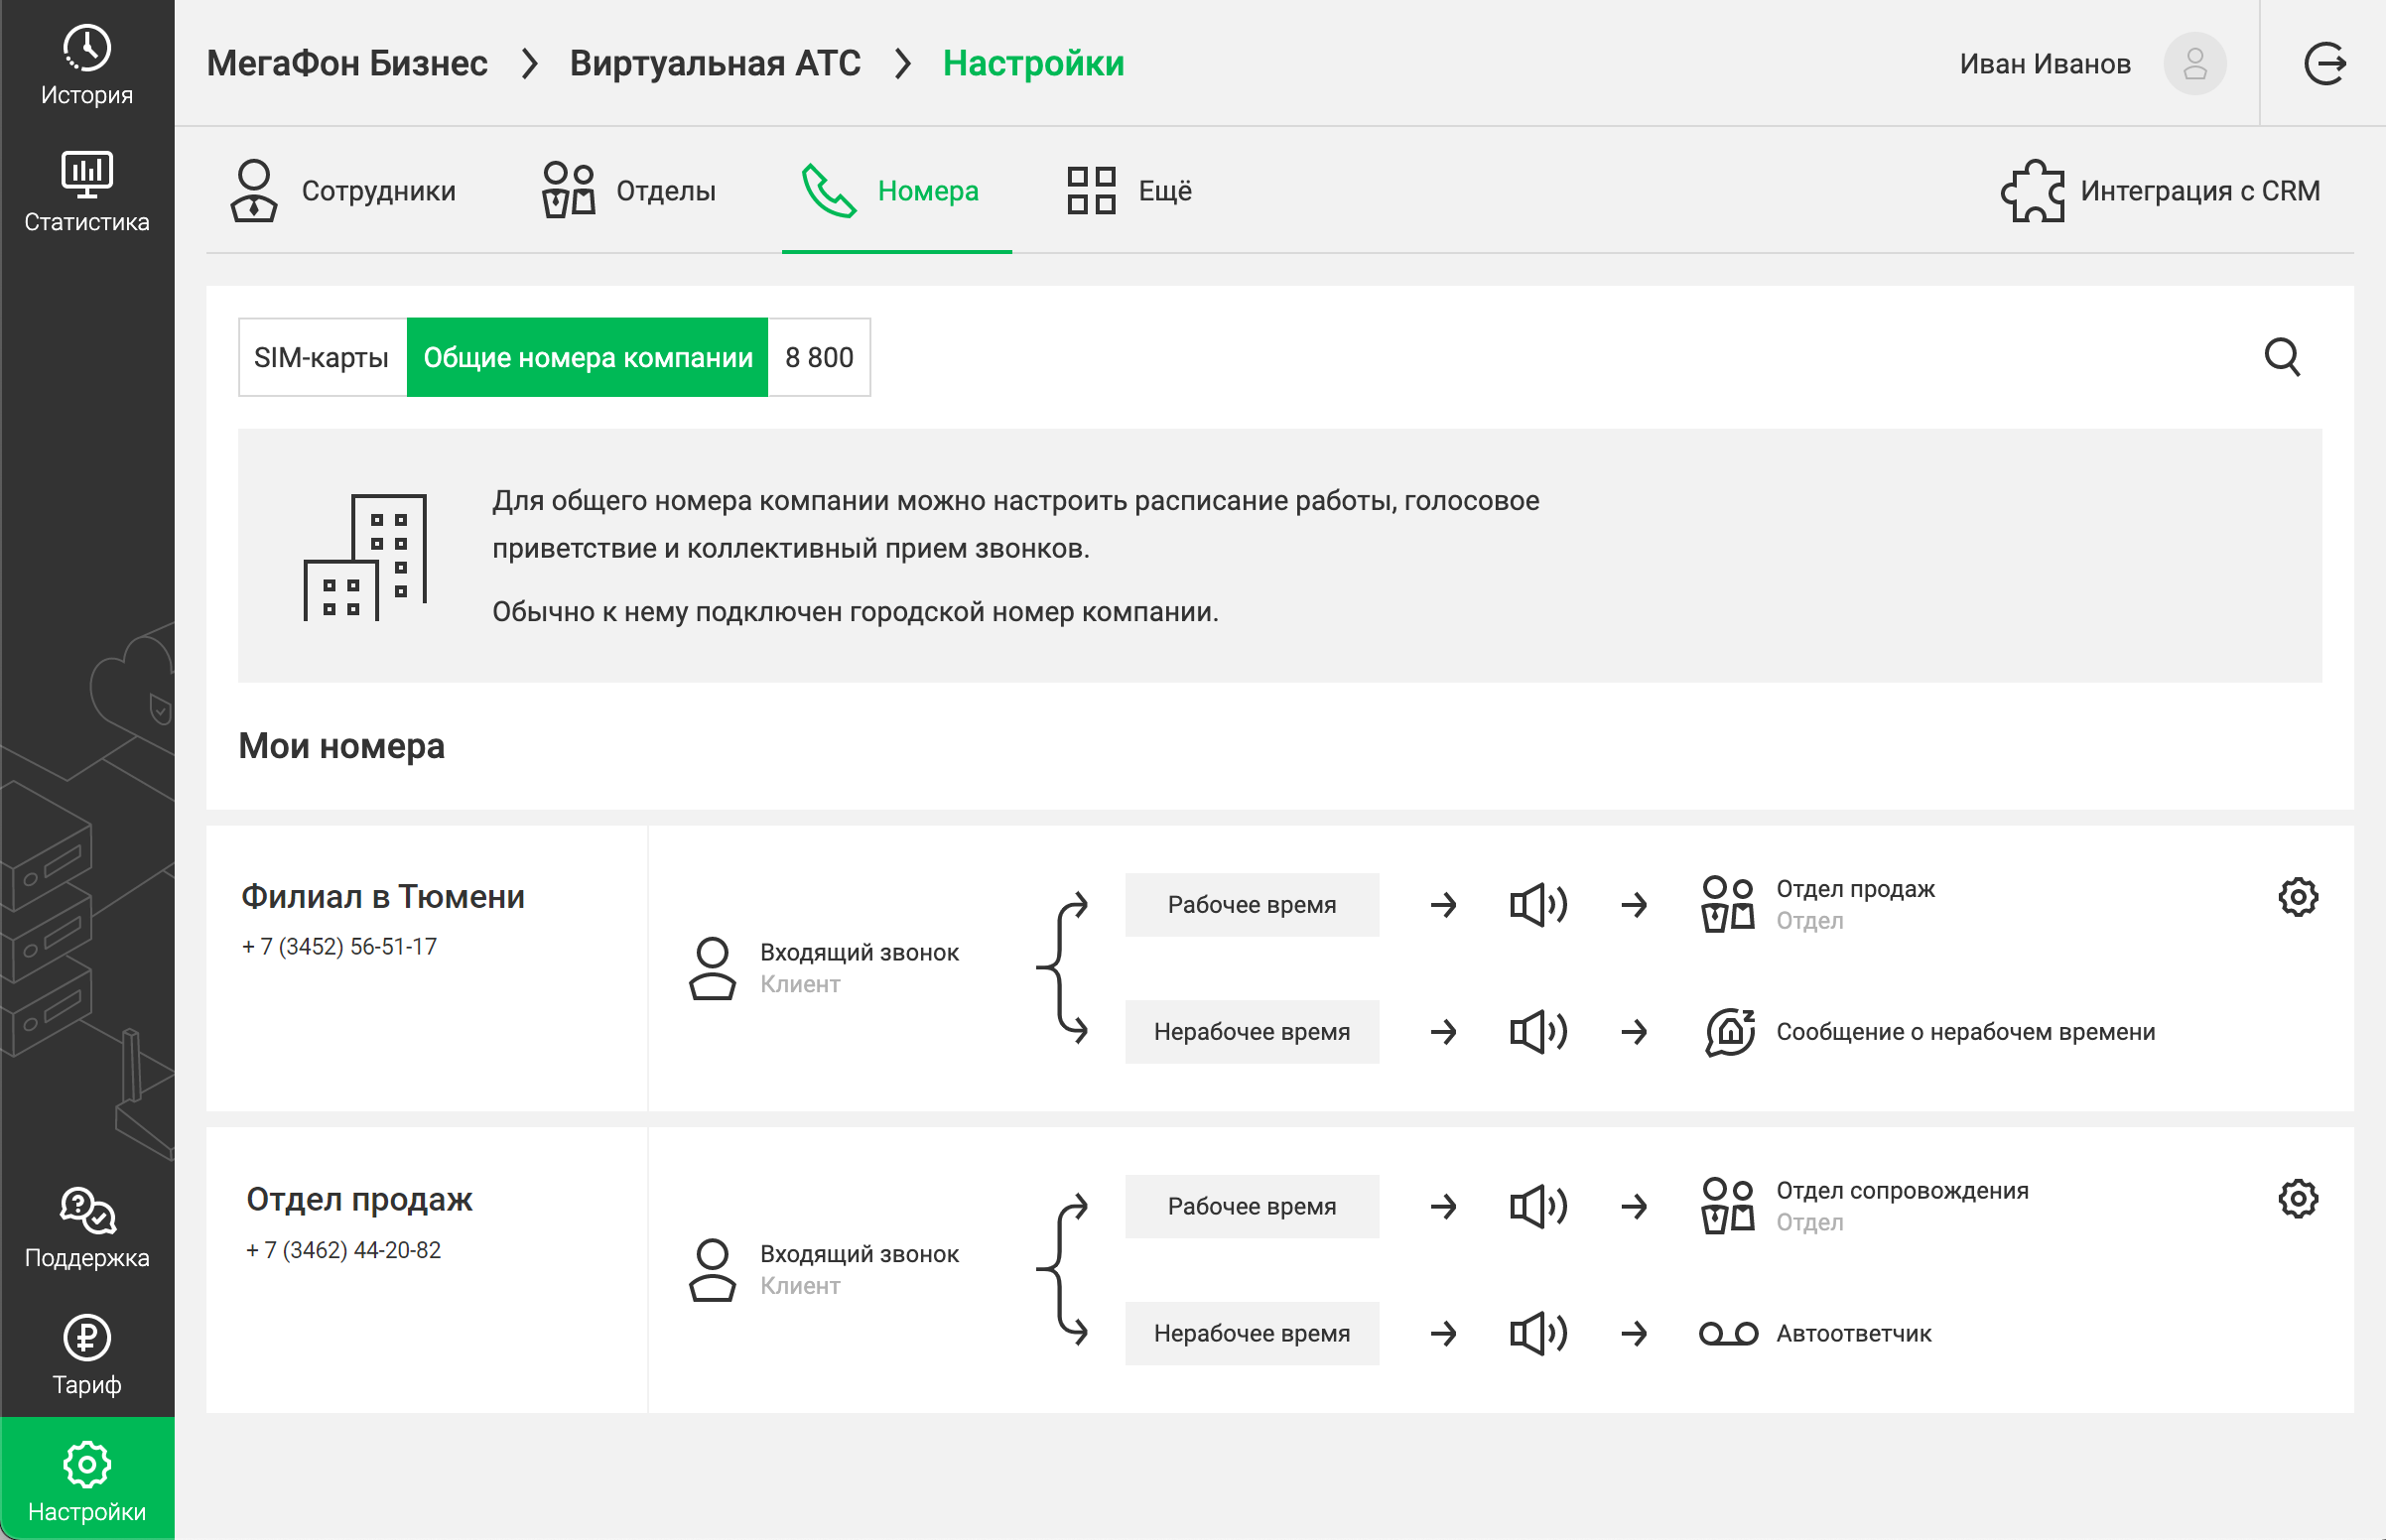Open settings gear for Отдел продаж number
Viewport: 2386px width, 1540px height.
[x=2297, y=1198]
